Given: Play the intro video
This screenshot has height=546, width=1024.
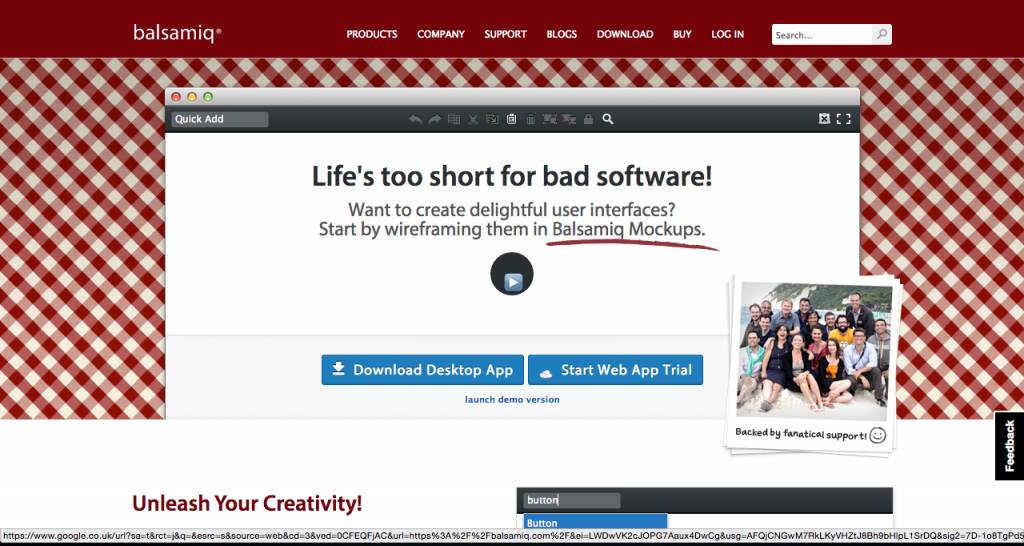Looking at the screenshot, I should tap(512, 274).
